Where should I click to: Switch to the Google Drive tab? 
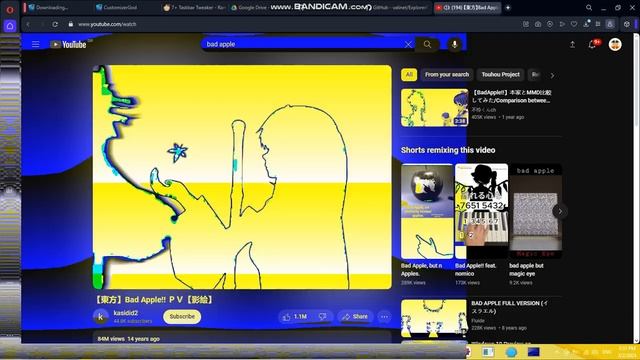tap(250, 7)
